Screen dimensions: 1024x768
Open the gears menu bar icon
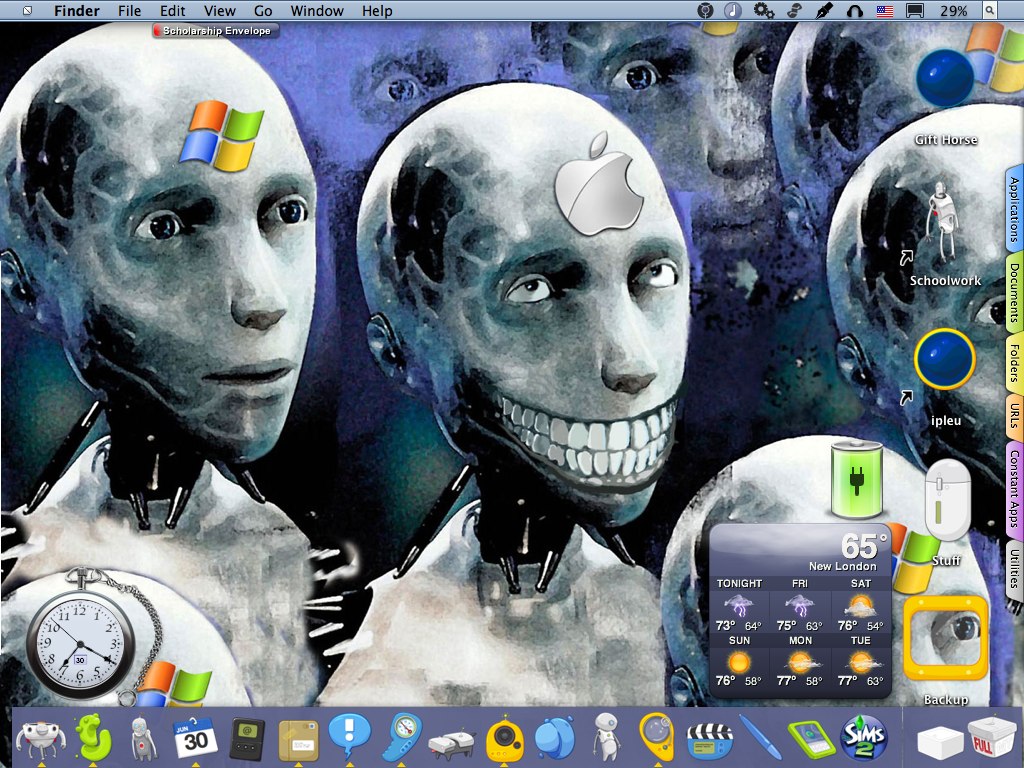click(x=763, y=10)
